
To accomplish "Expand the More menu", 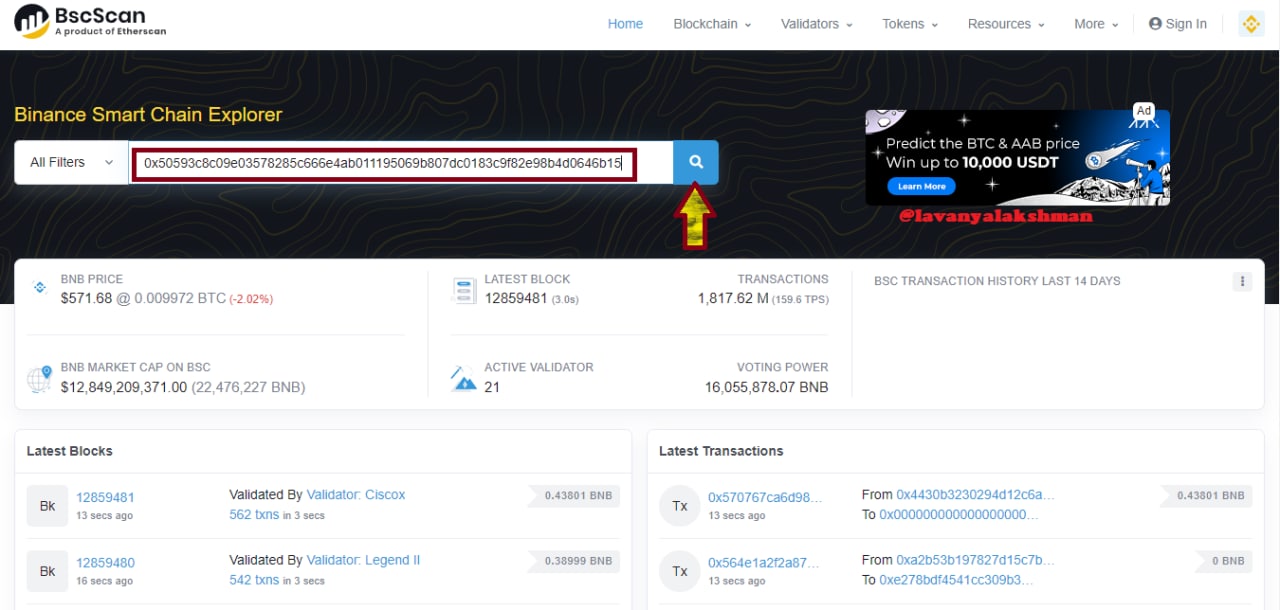I will 1096,24.
